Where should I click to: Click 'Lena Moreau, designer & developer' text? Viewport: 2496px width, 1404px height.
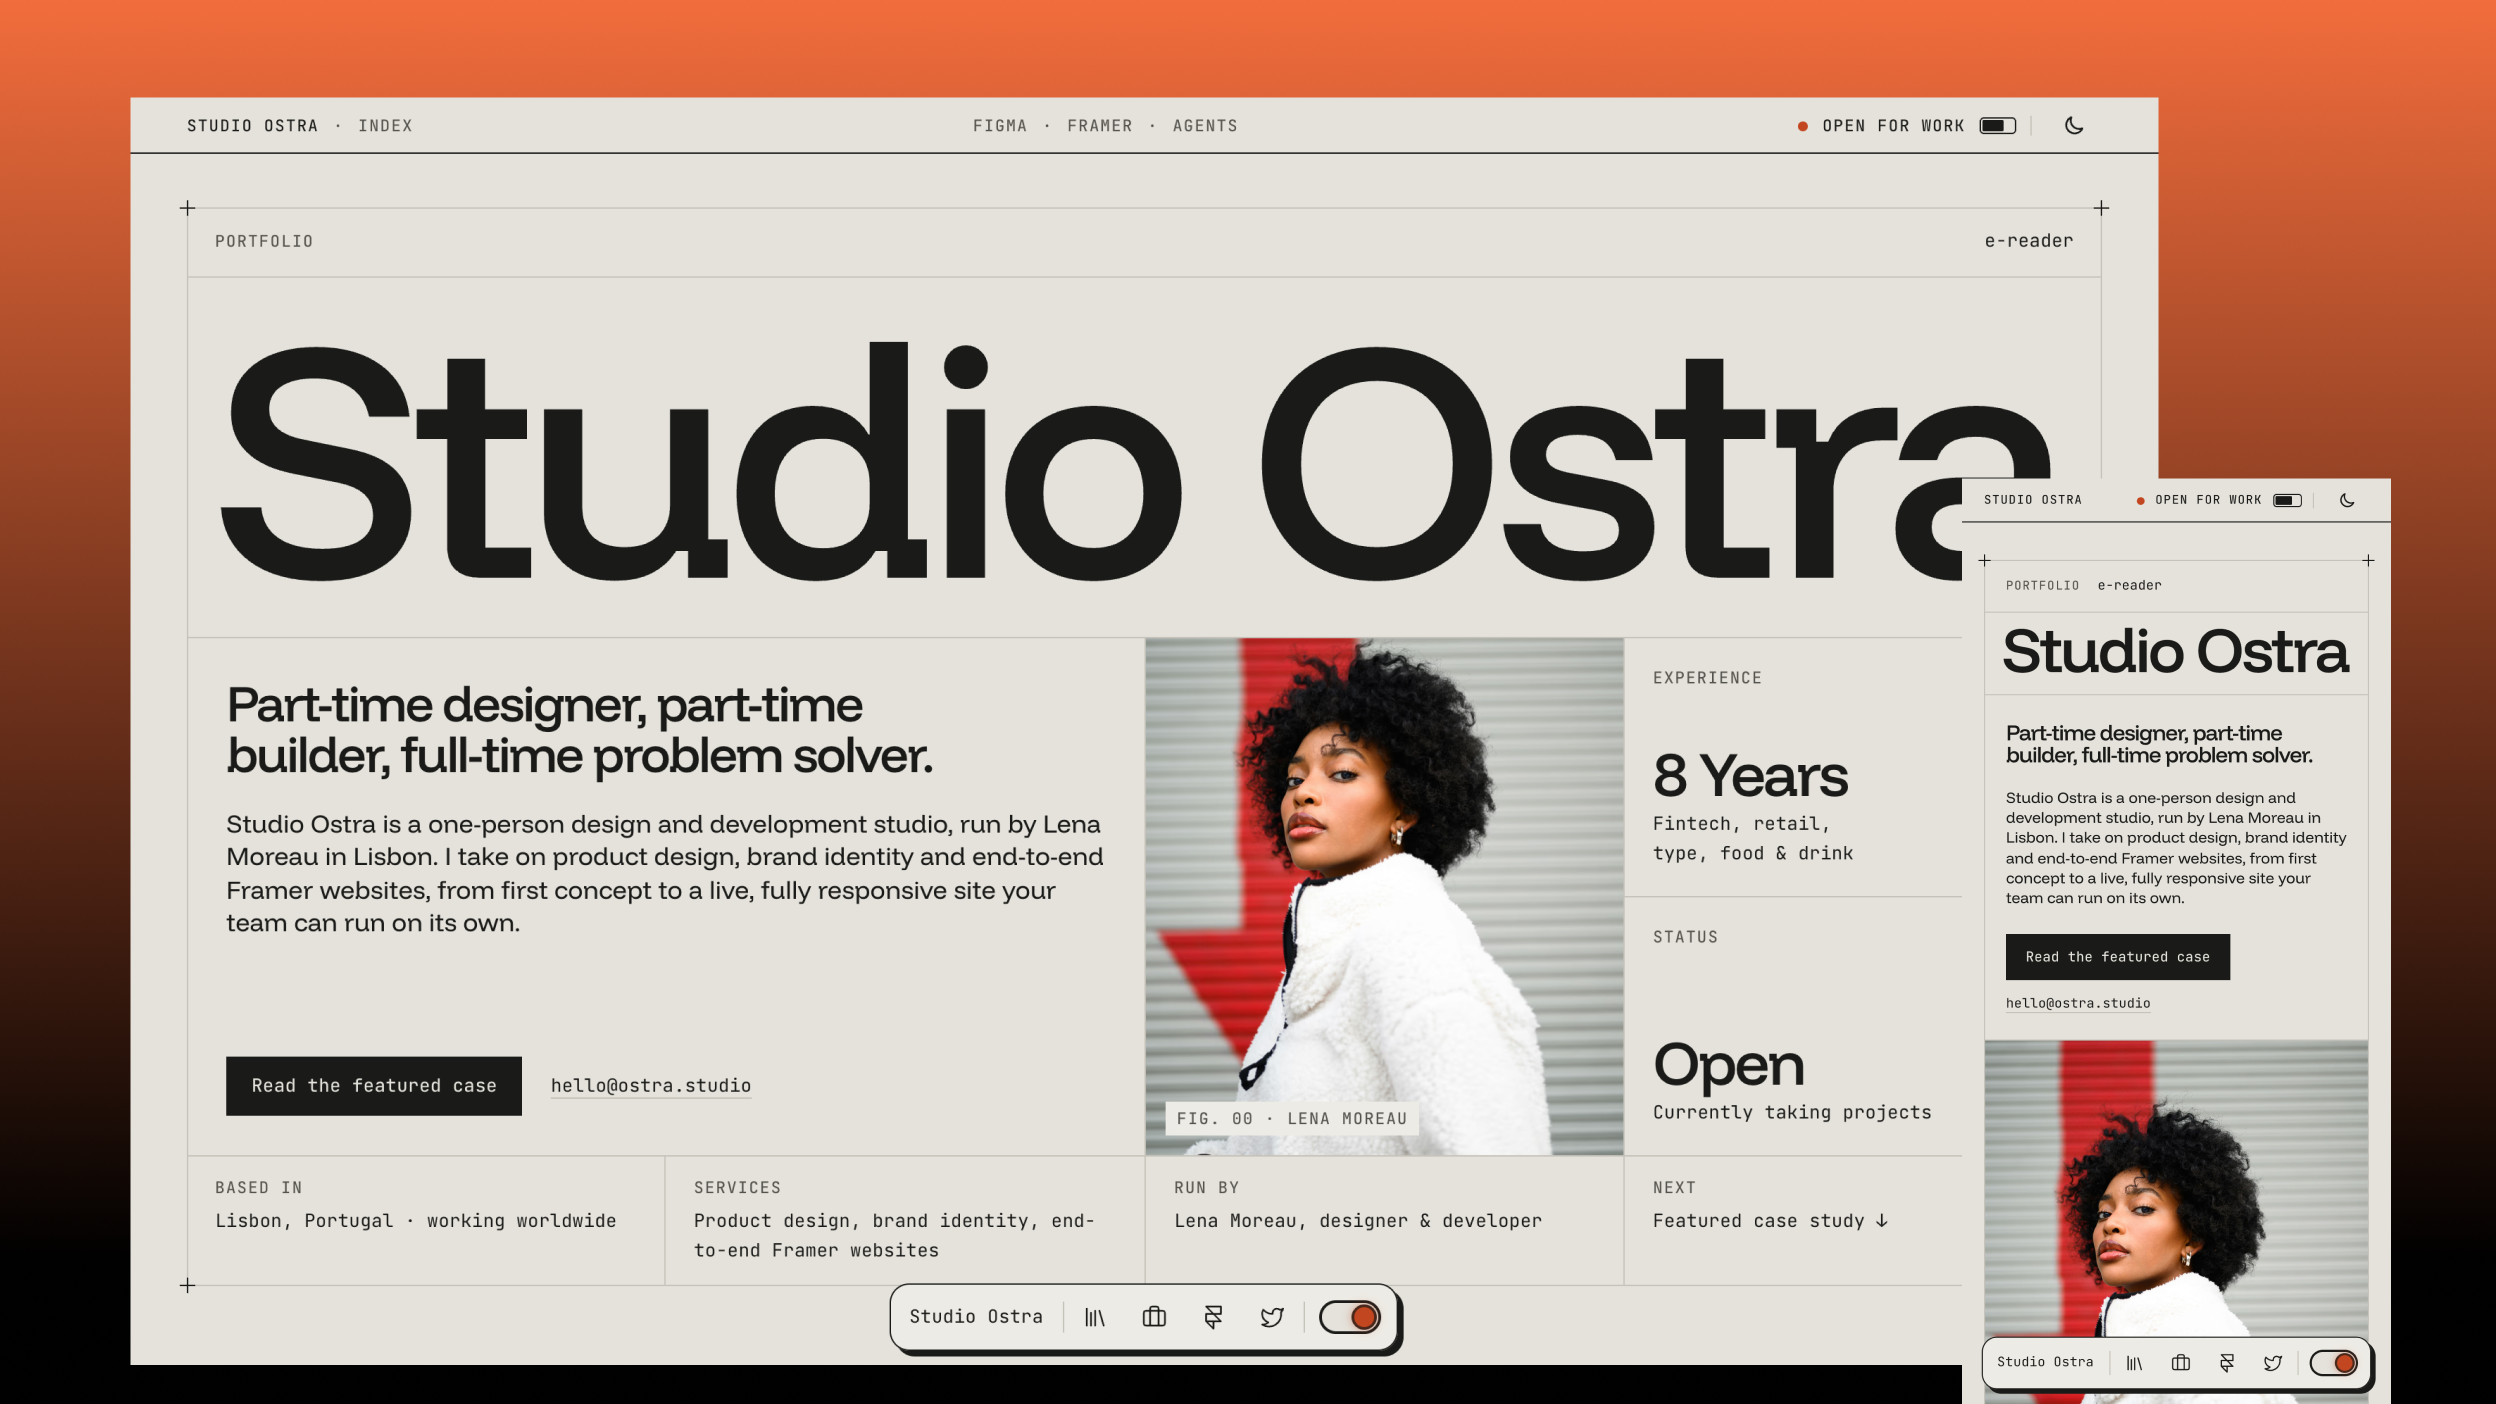coord(1358,1221)
